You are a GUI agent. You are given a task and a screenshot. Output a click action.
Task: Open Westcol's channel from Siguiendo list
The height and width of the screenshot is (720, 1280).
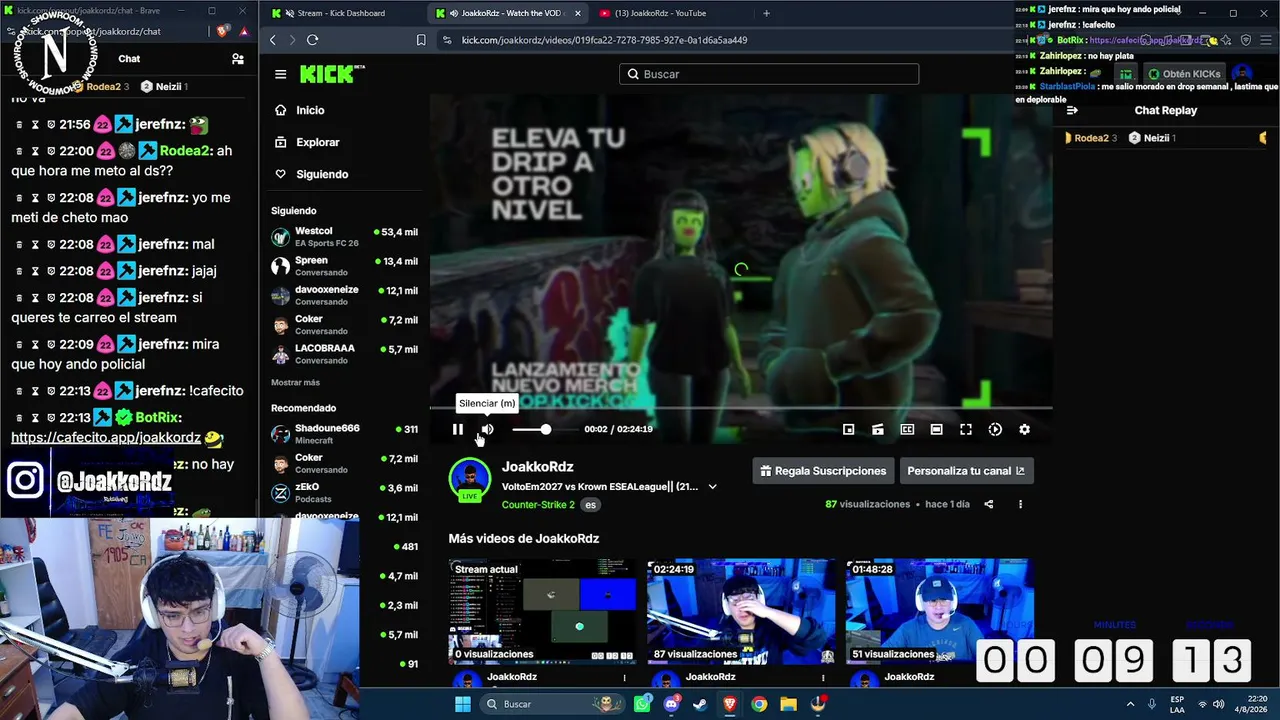point(345,237)
